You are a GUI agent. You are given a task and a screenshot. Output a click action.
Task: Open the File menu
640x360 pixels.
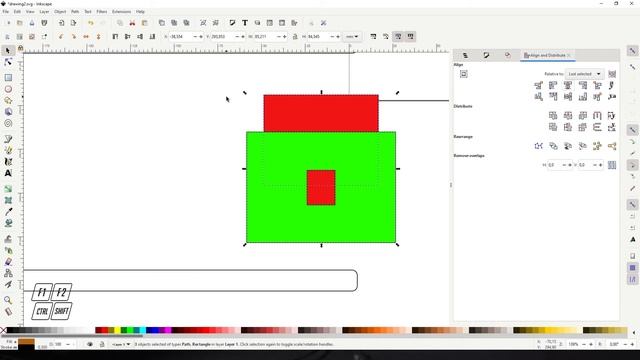[x=6, y=12]
